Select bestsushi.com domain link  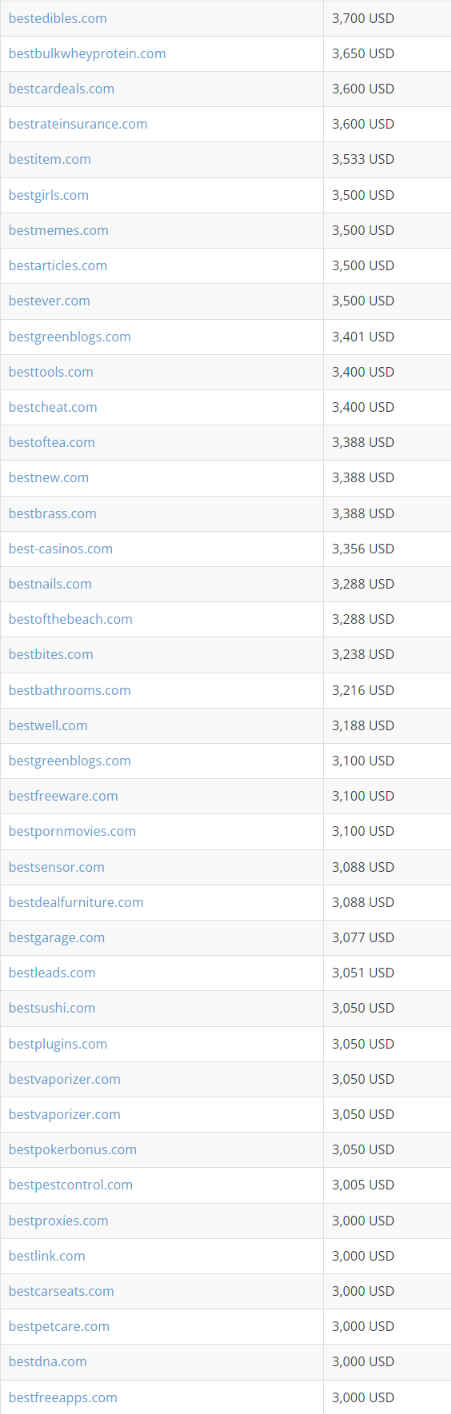[52, 1008]
